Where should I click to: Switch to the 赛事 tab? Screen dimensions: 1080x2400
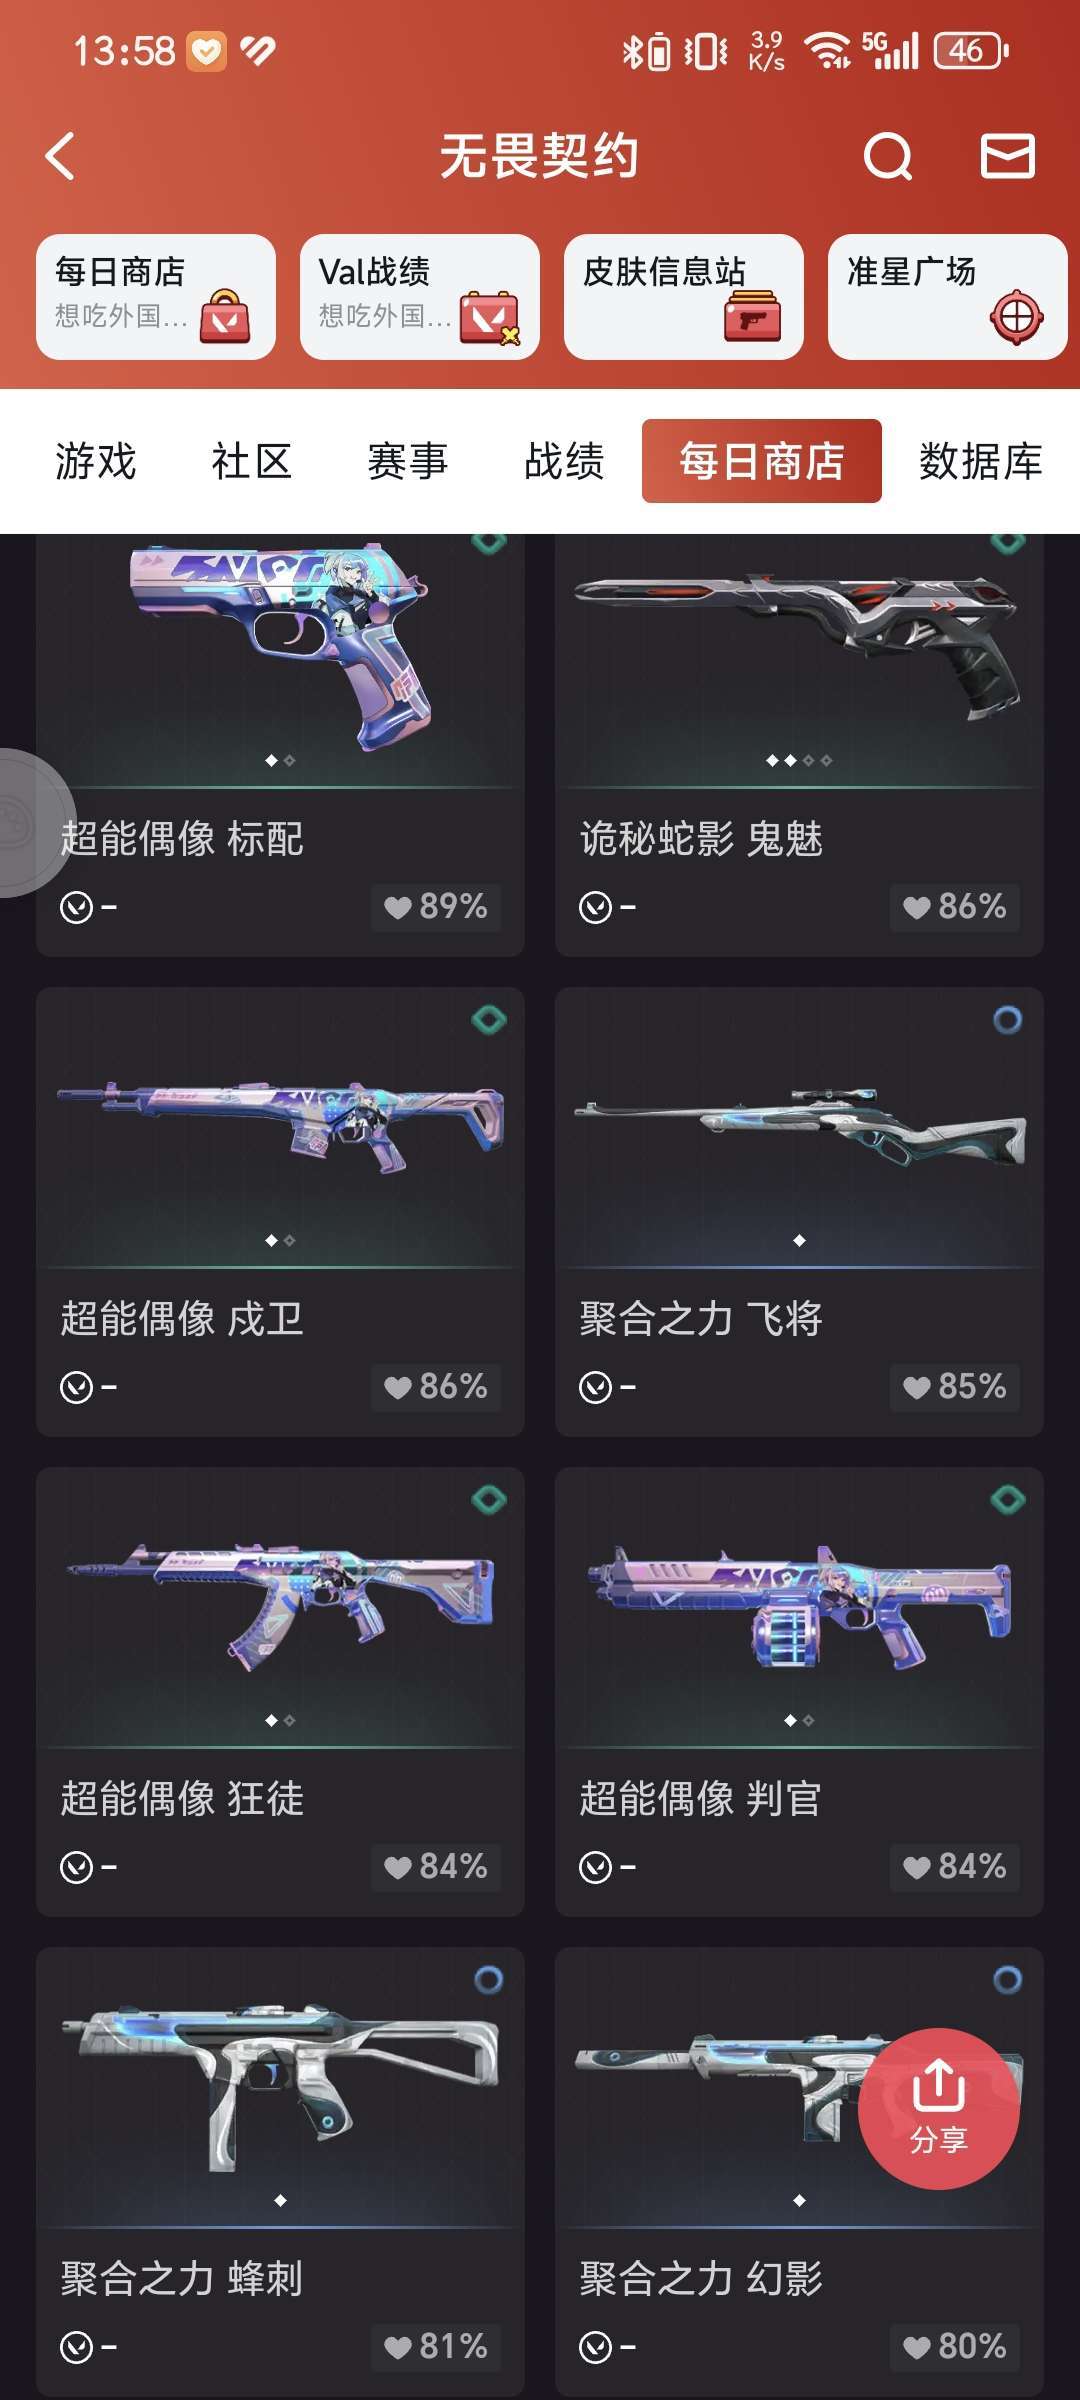pyautogui.click(x=408, y=461)
